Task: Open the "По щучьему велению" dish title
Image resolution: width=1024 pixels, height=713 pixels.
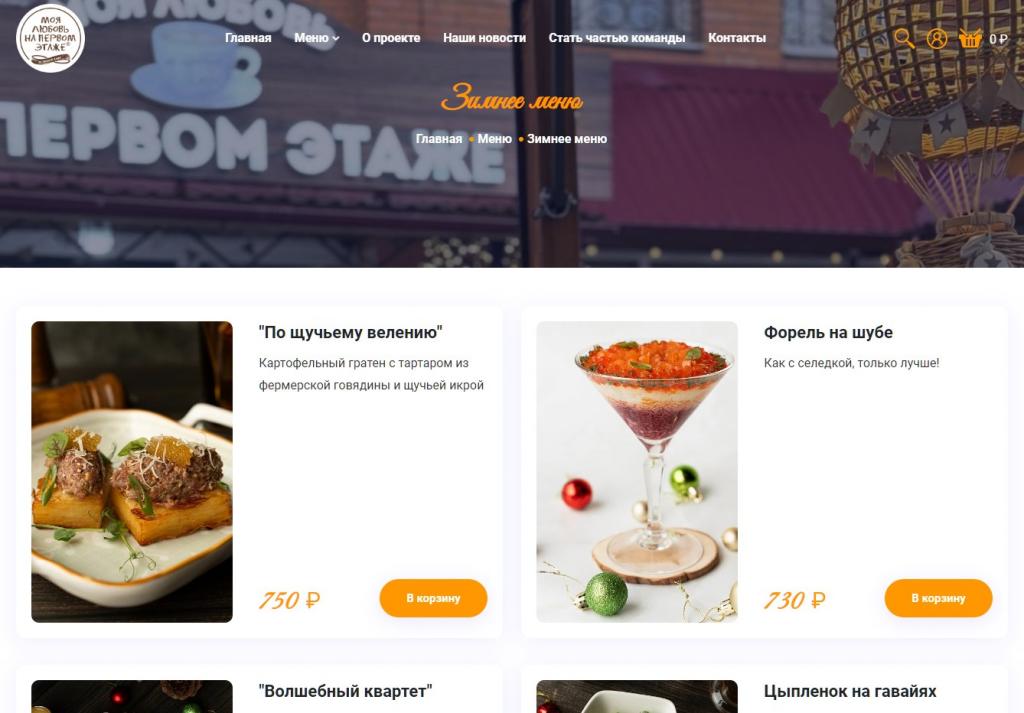Action: click(x=351, y=332)
